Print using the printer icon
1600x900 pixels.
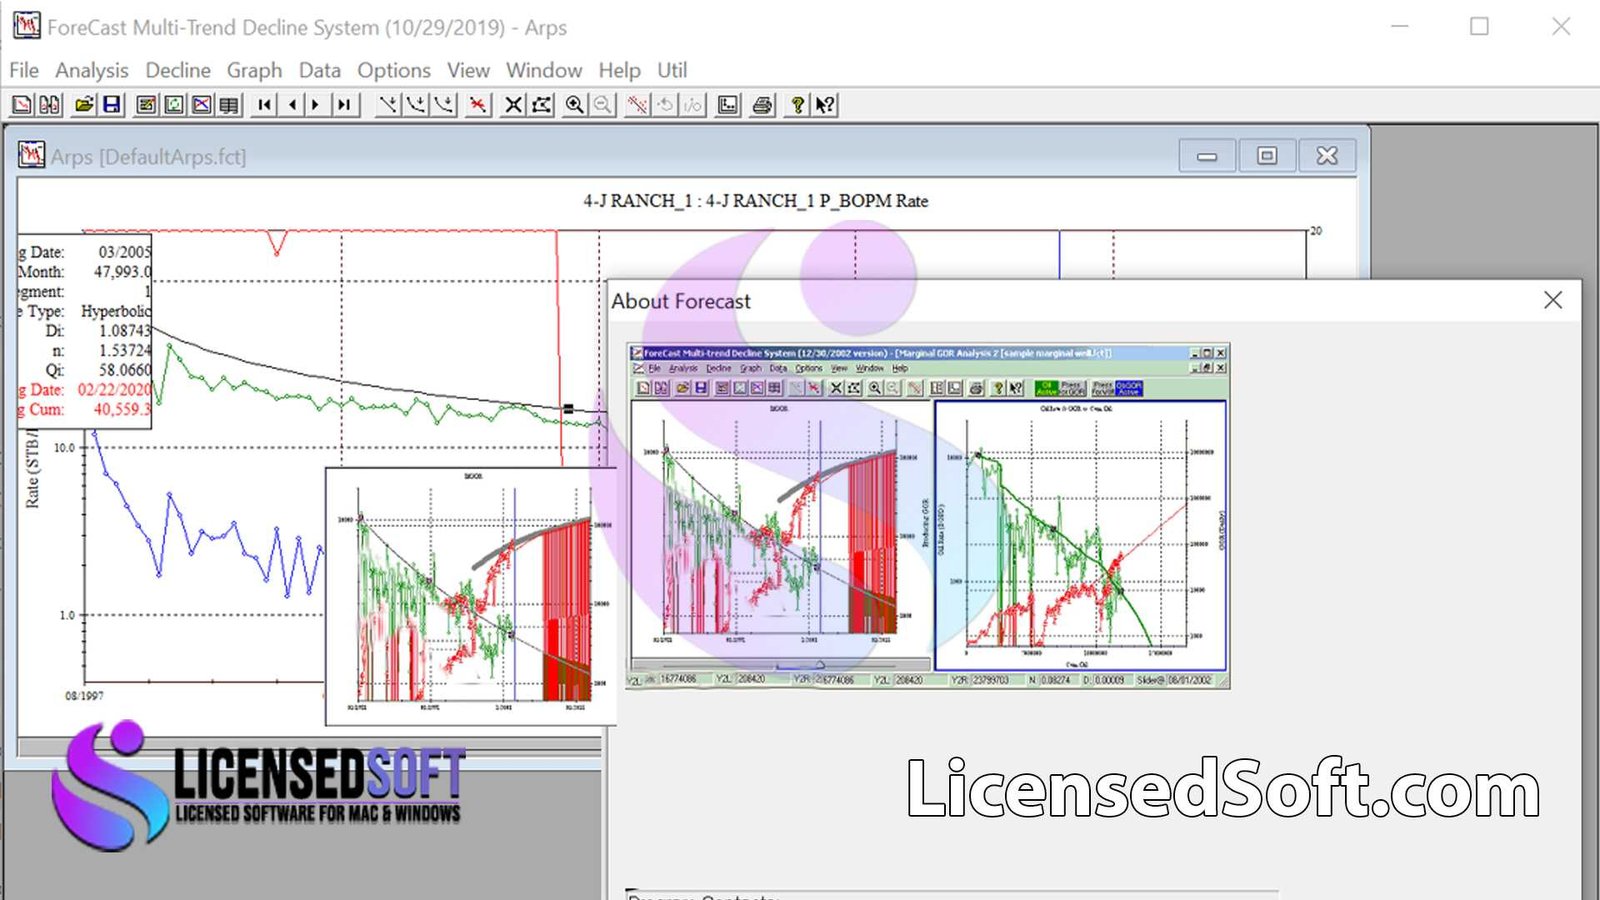pos(763,104)
